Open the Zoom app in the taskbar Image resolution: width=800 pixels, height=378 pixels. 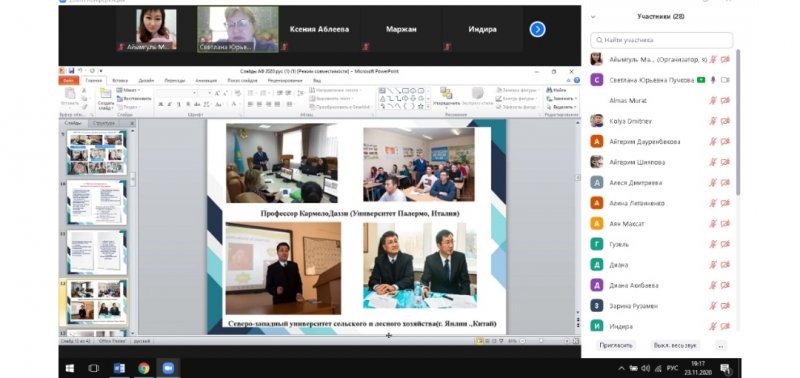168,368
